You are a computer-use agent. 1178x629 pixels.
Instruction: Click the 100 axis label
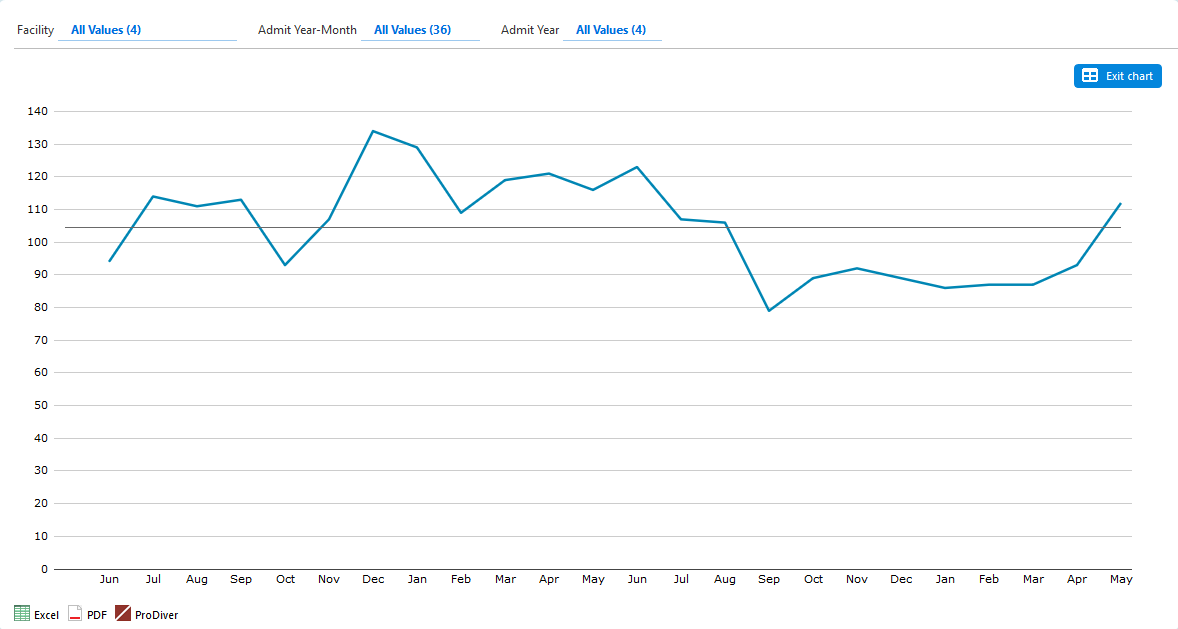point(38,242)
